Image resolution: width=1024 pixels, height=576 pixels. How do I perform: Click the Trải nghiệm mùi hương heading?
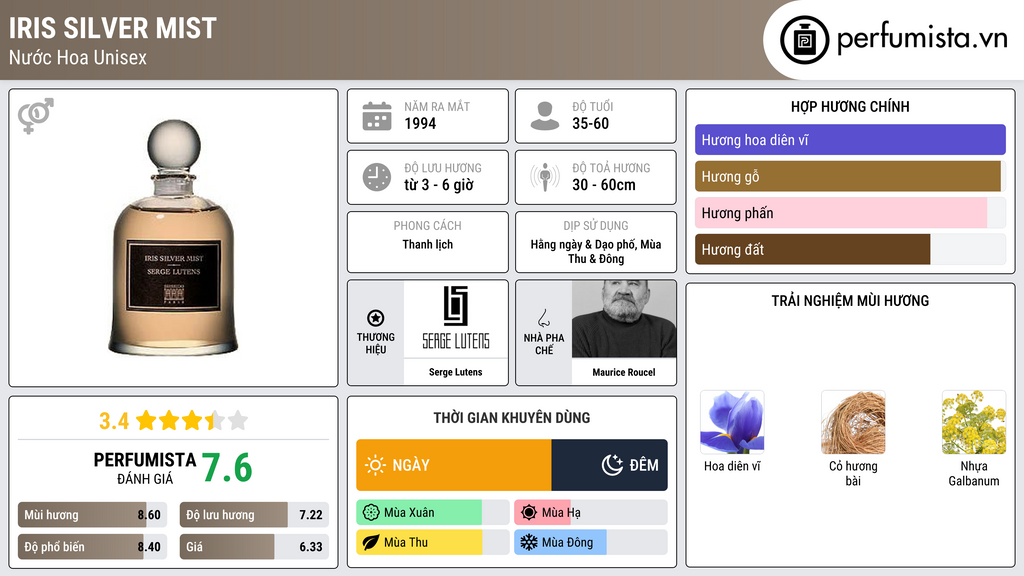tap(850, 300)
